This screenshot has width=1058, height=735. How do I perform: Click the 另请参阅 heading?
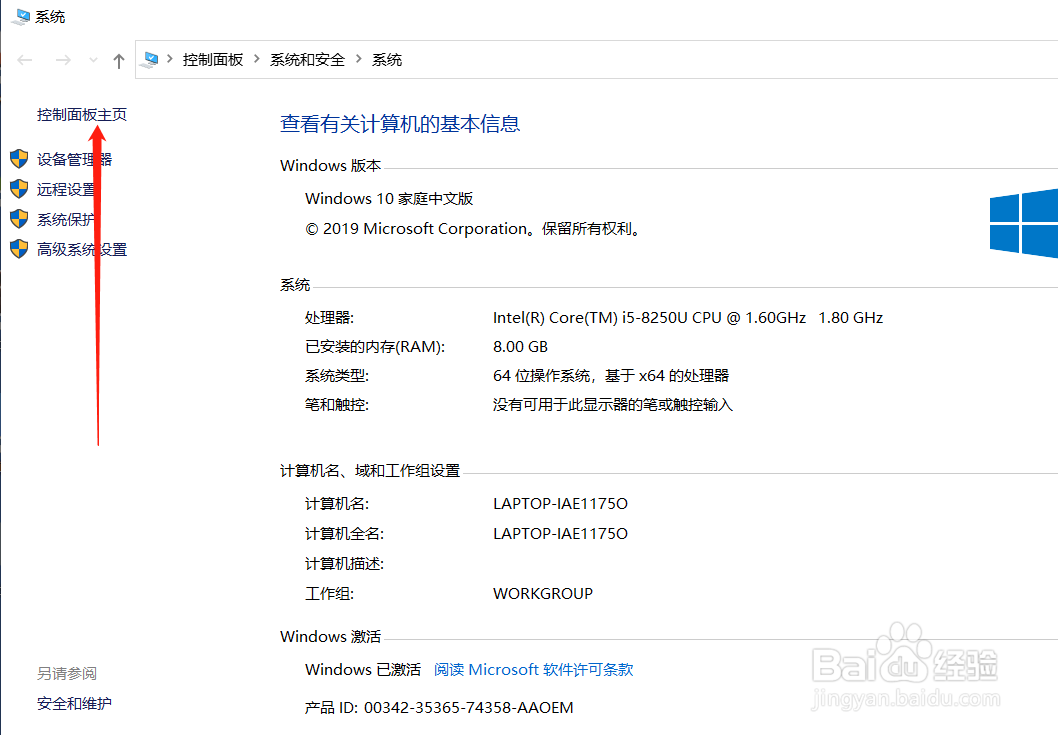coord(67,674)
